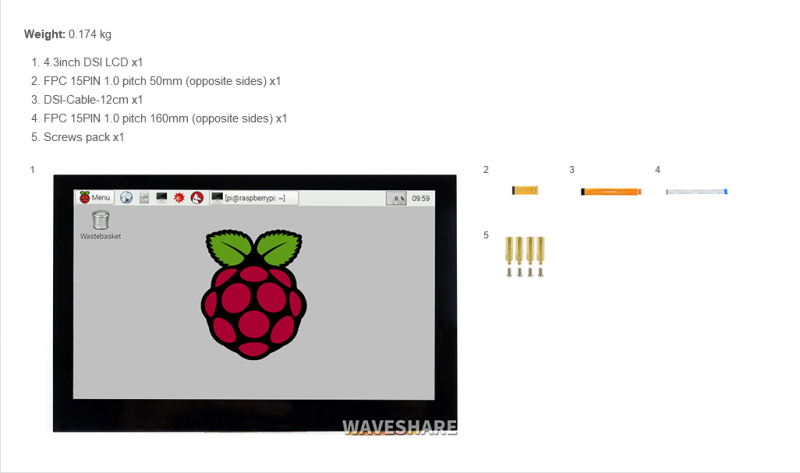Click the 4.3inch DSI LCD x1 list item
The height and width of the screenshot is (473, 800).
93,62
